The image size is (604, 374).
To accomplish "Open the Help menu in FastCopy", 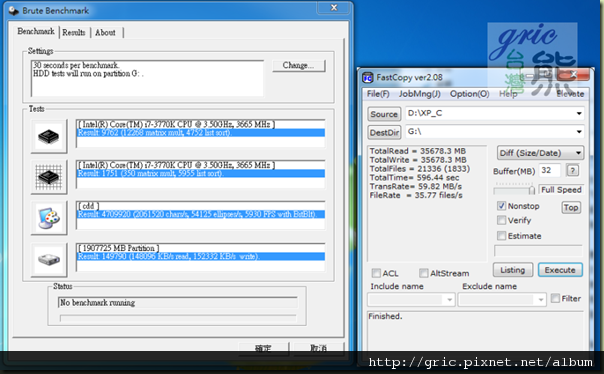I will 508,94.
